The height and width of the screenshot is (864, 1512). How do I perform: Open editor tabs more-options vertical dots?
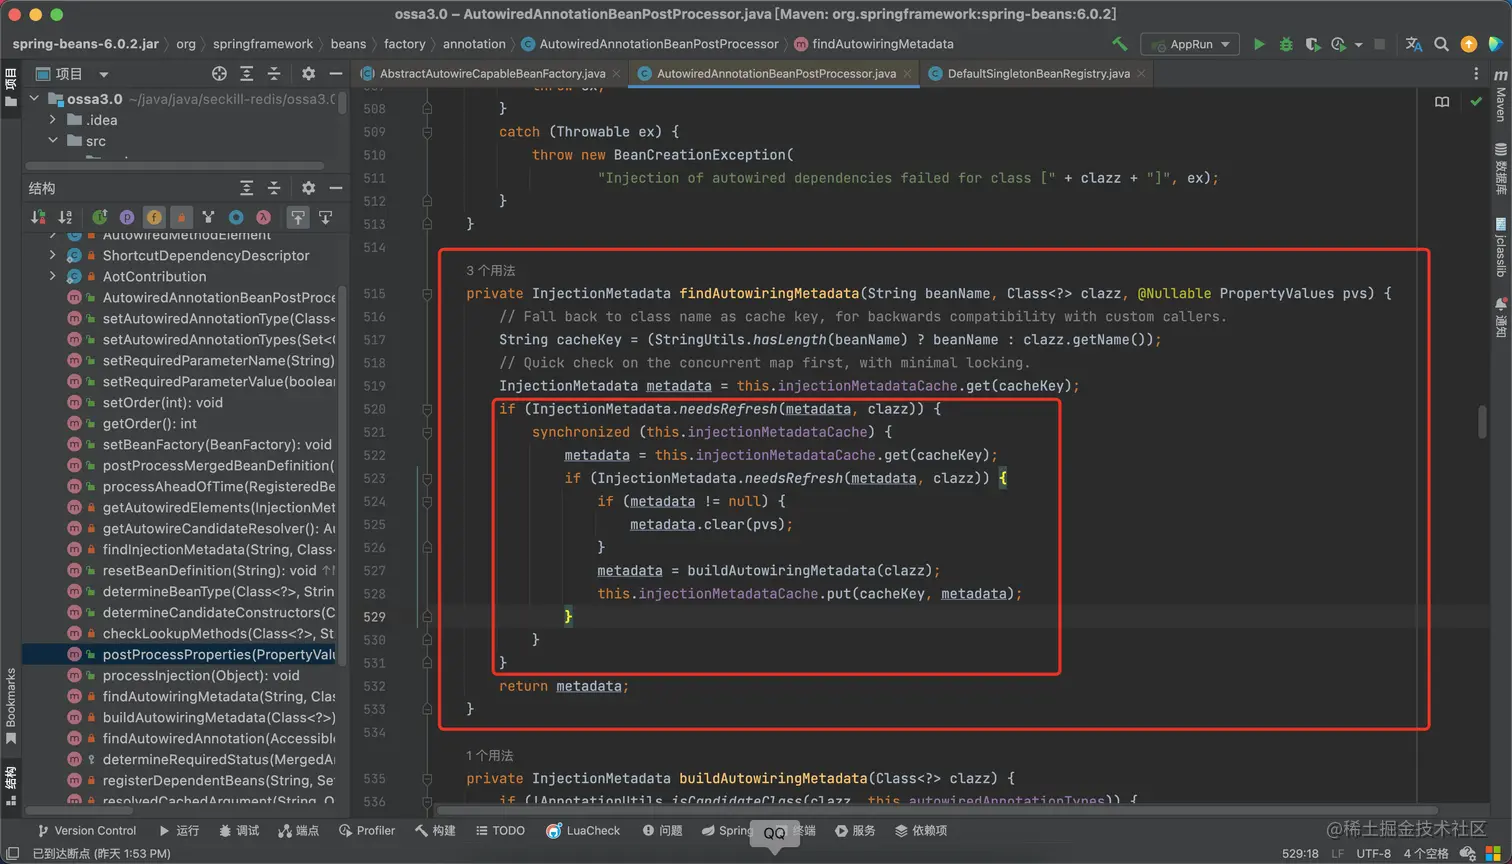(1476, 74)
